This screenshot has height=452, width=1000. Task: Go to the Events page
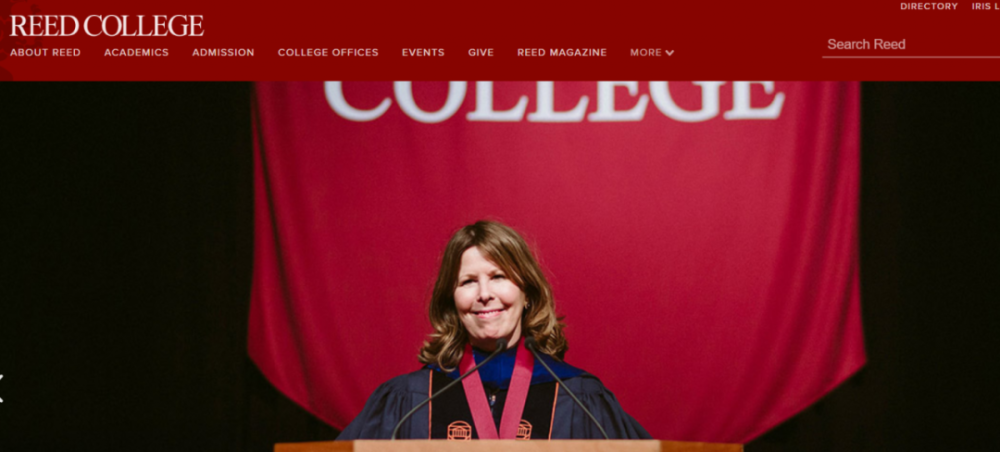click(423, 53)
